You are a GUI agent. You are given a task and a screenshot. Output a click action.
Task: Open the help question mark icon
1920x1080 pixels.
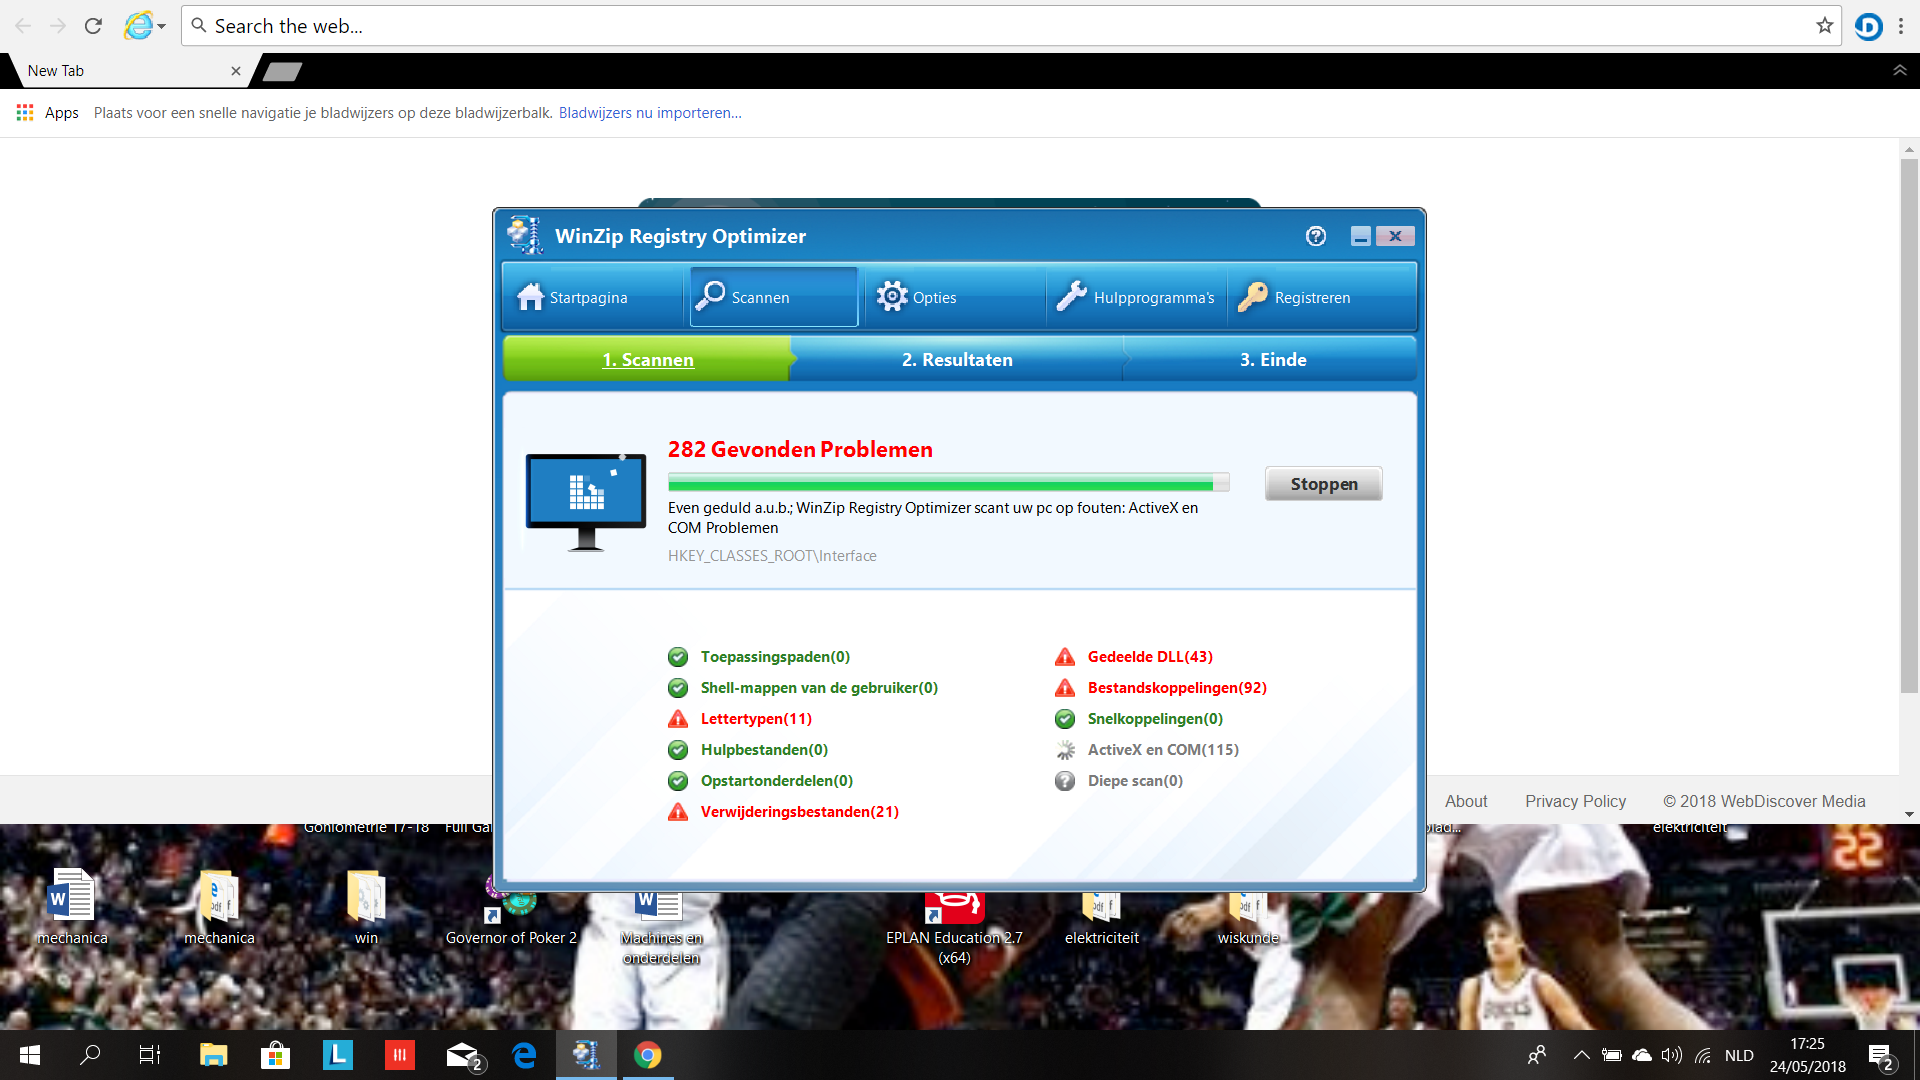[x=1316, y=236]
